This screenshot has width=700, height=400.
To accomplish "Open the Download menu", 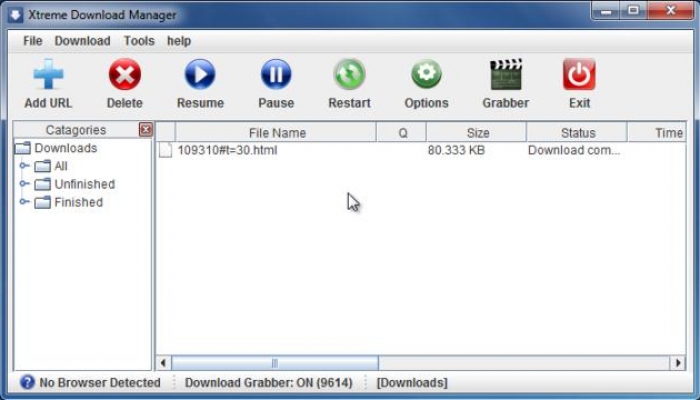I will (x=82, y=41).
